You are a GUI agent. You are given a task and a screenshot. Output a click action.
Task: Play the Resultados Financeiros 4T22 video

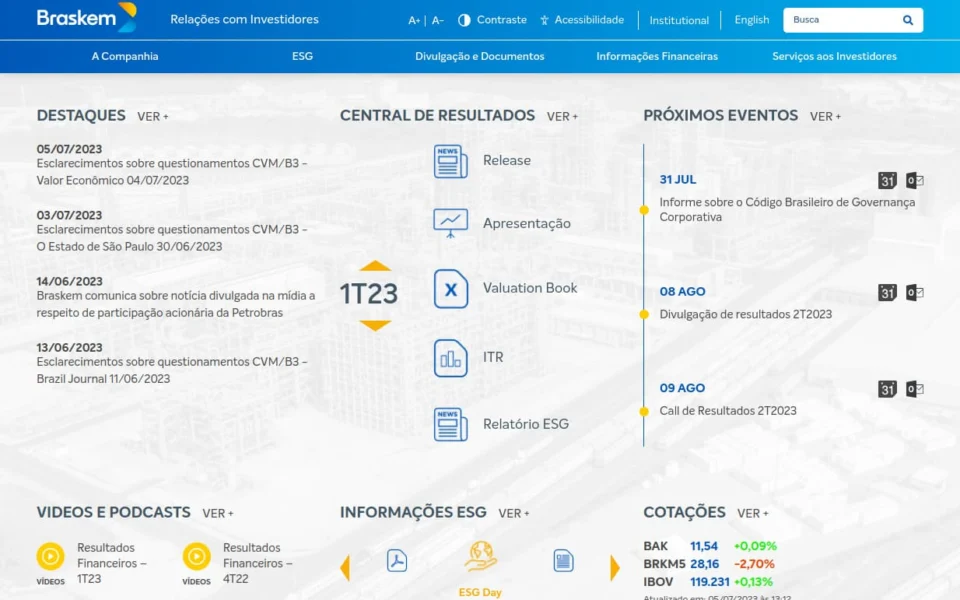[x=197, y=557]
